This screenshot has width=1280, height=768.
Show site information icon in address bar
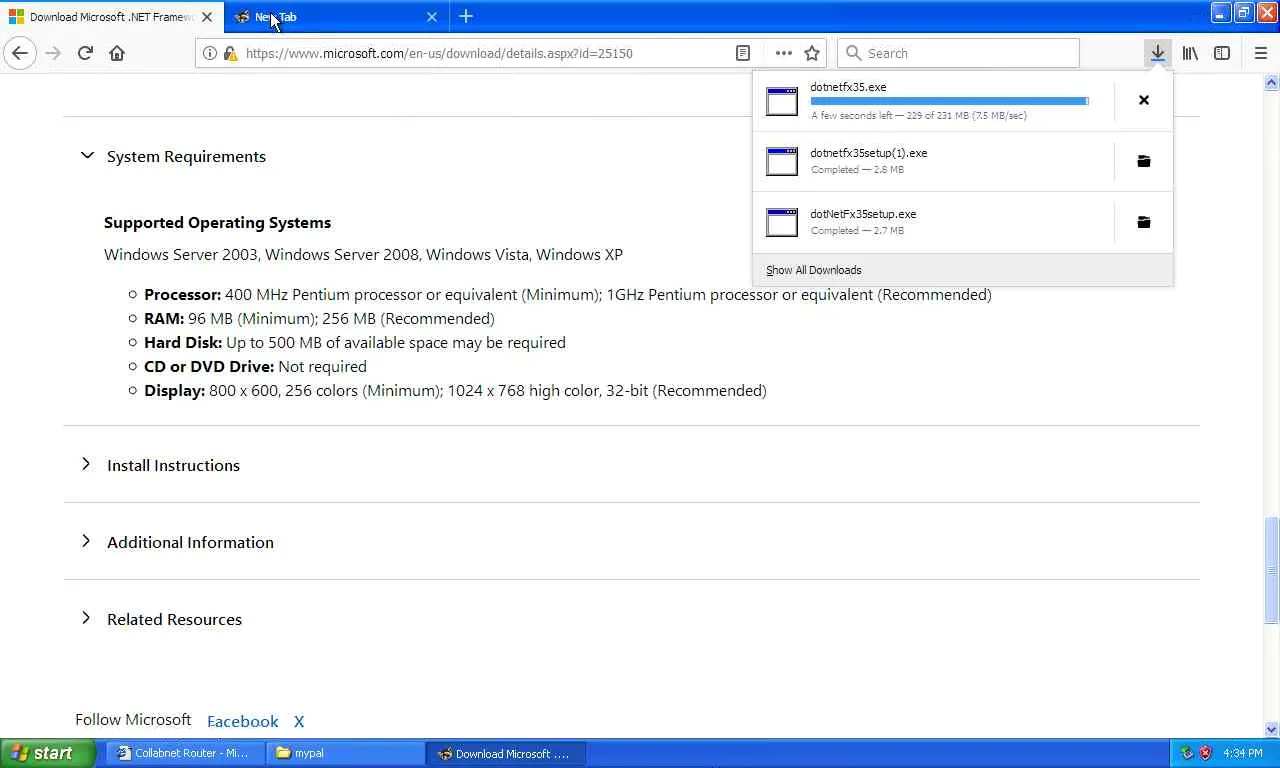[210, 53]
